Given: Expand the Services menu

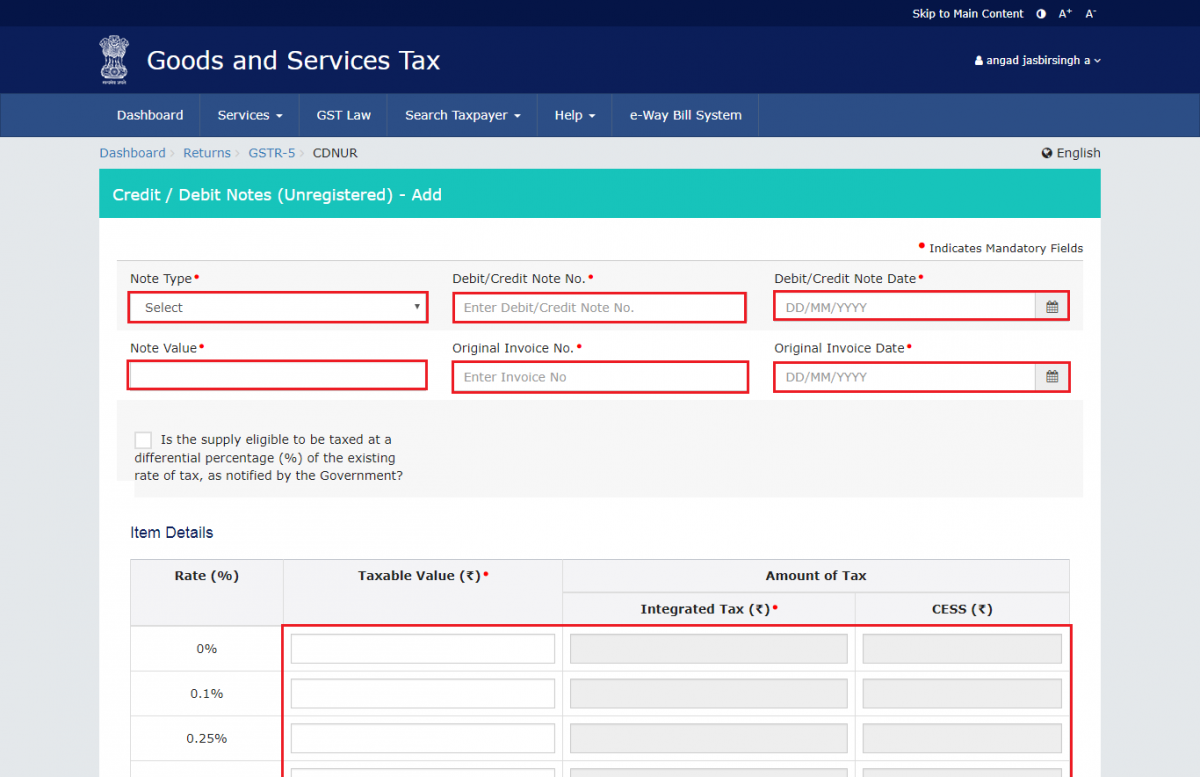Looking at the screenshot, I should coord(248,115).
